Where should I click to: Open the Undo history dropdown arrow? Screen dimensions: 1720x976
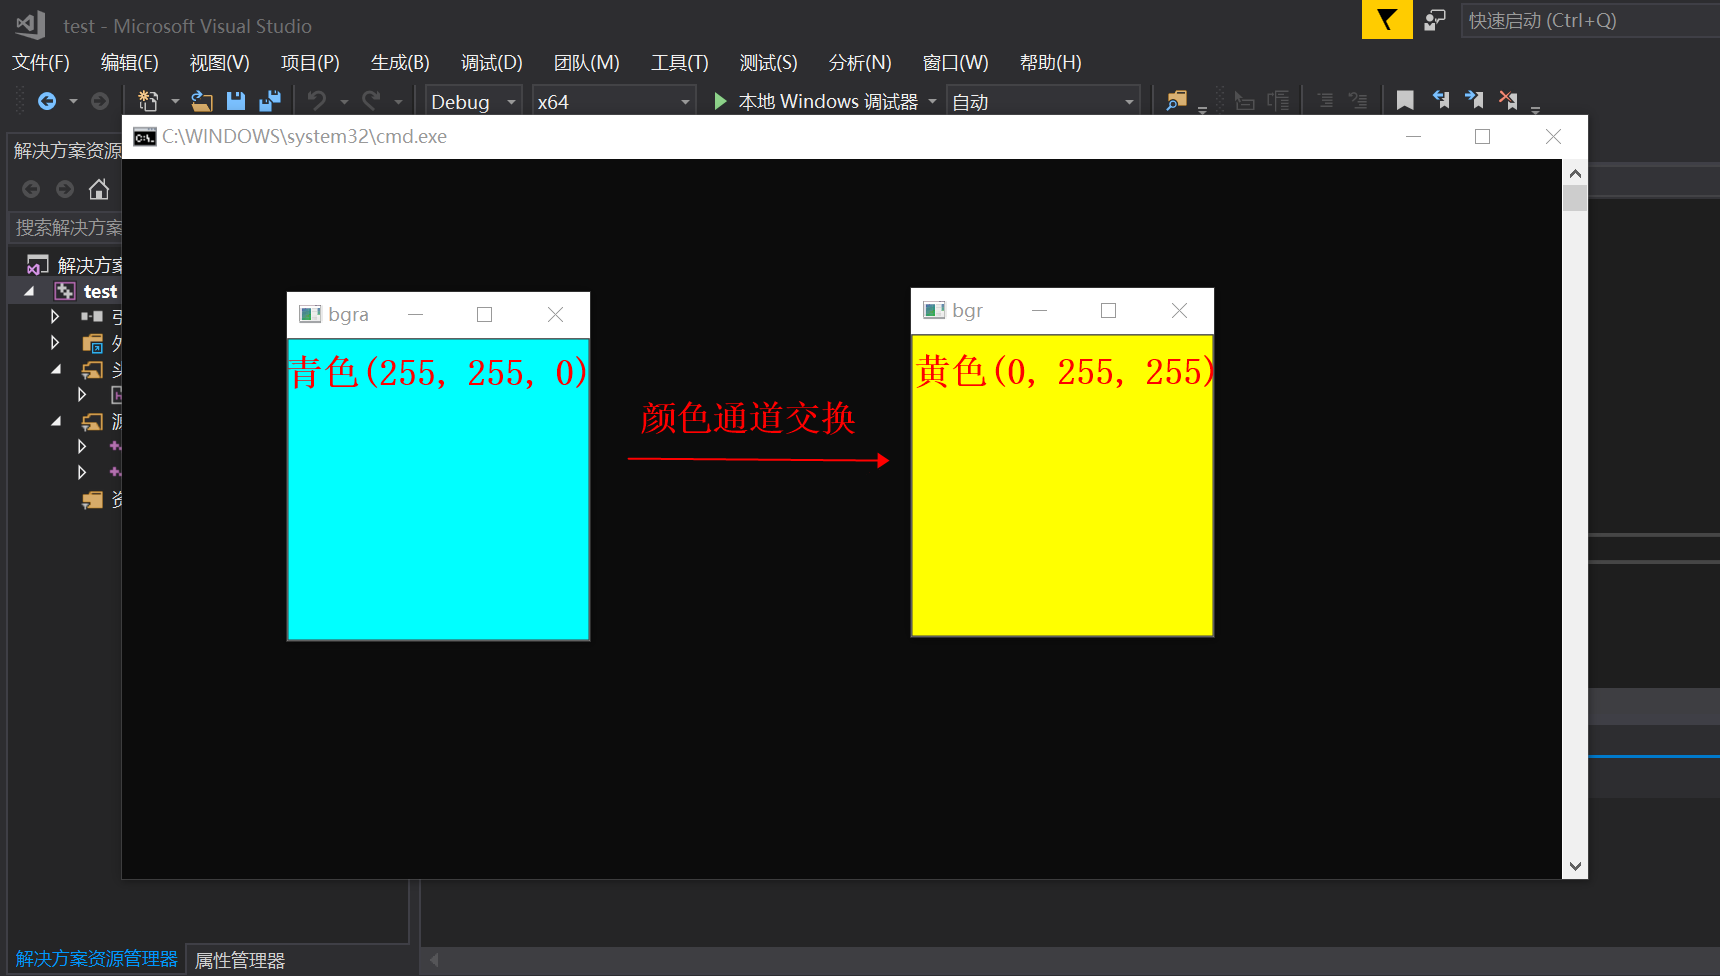tap(344, 101)
